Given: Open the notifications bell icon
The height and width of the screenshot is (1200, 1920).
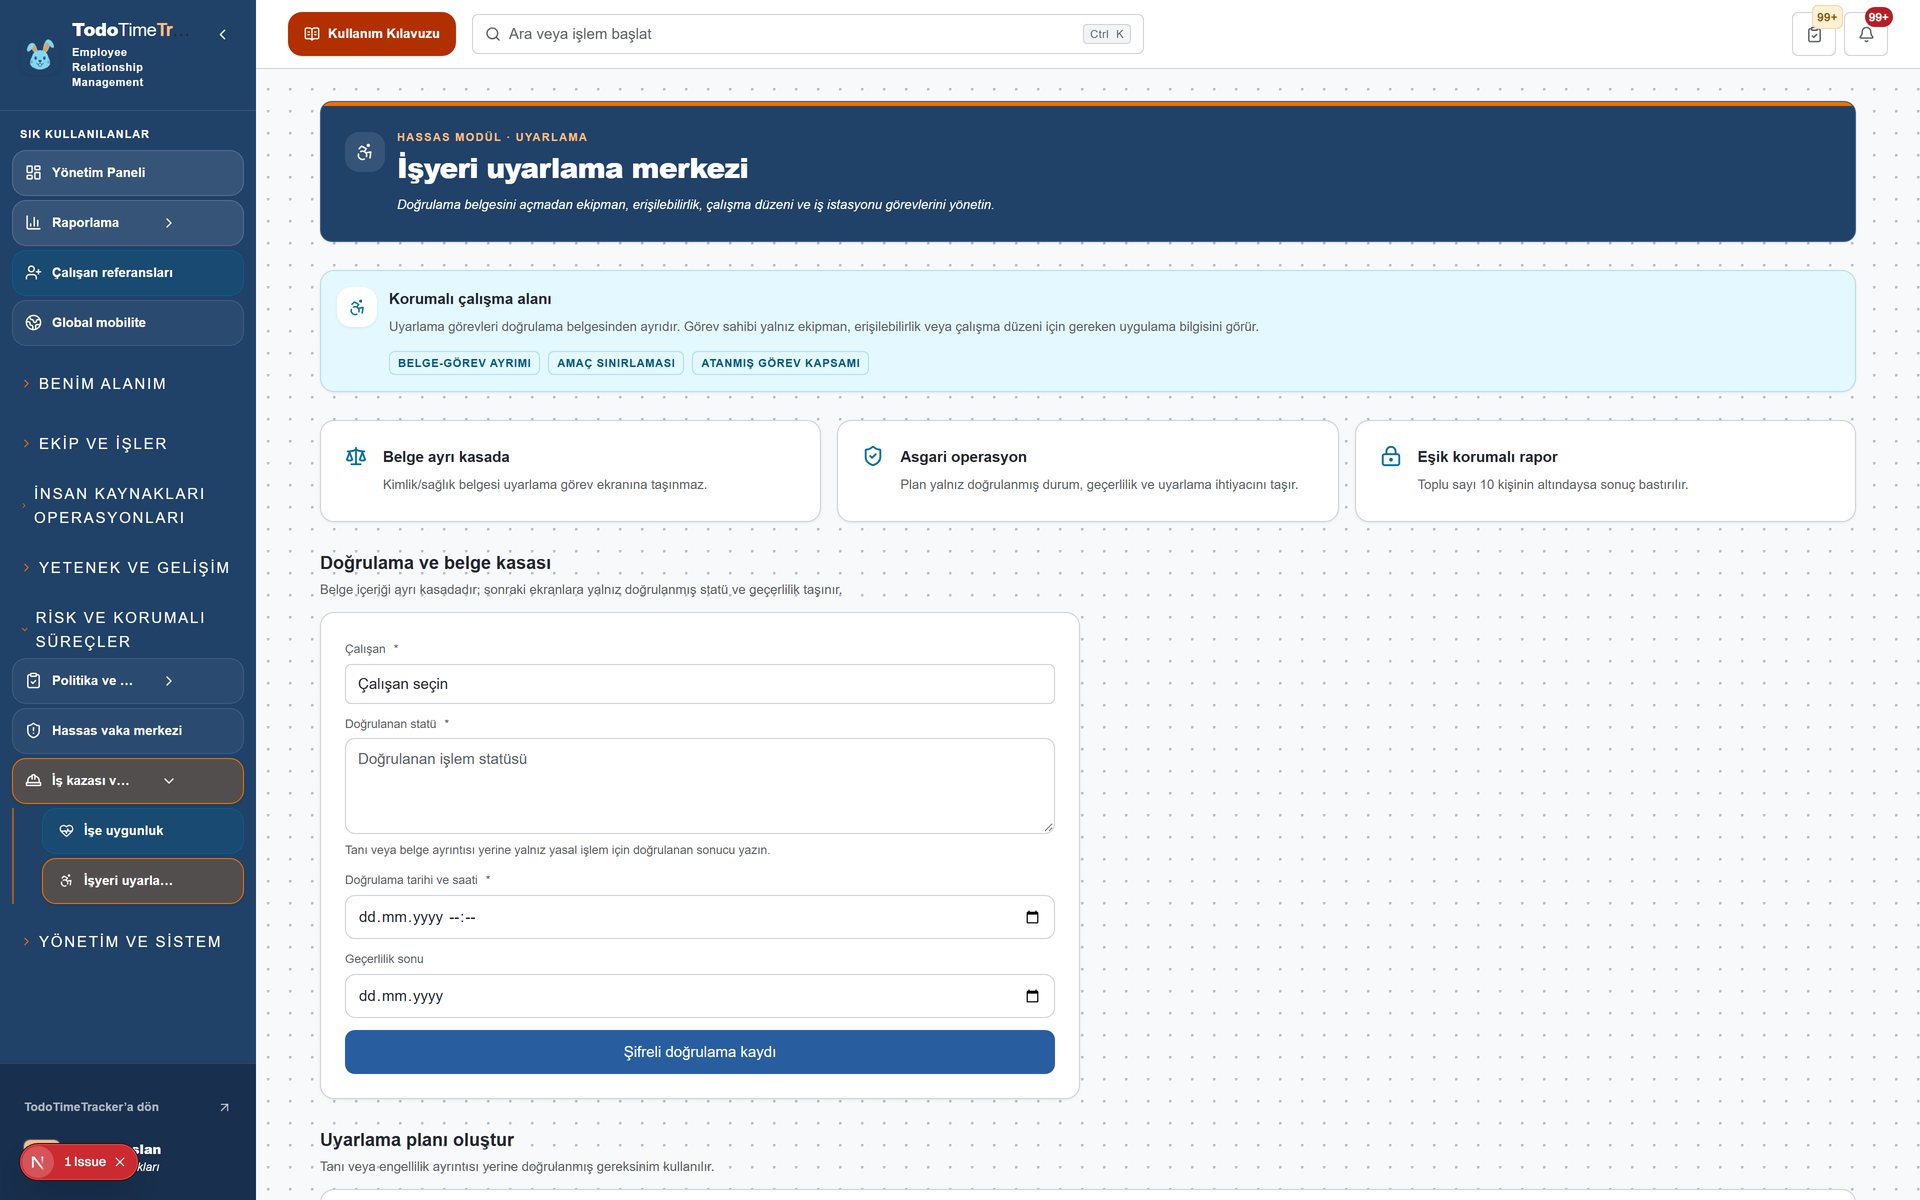Looking at the screenshot, I should pyautogui.click(x=1866, y=34).
